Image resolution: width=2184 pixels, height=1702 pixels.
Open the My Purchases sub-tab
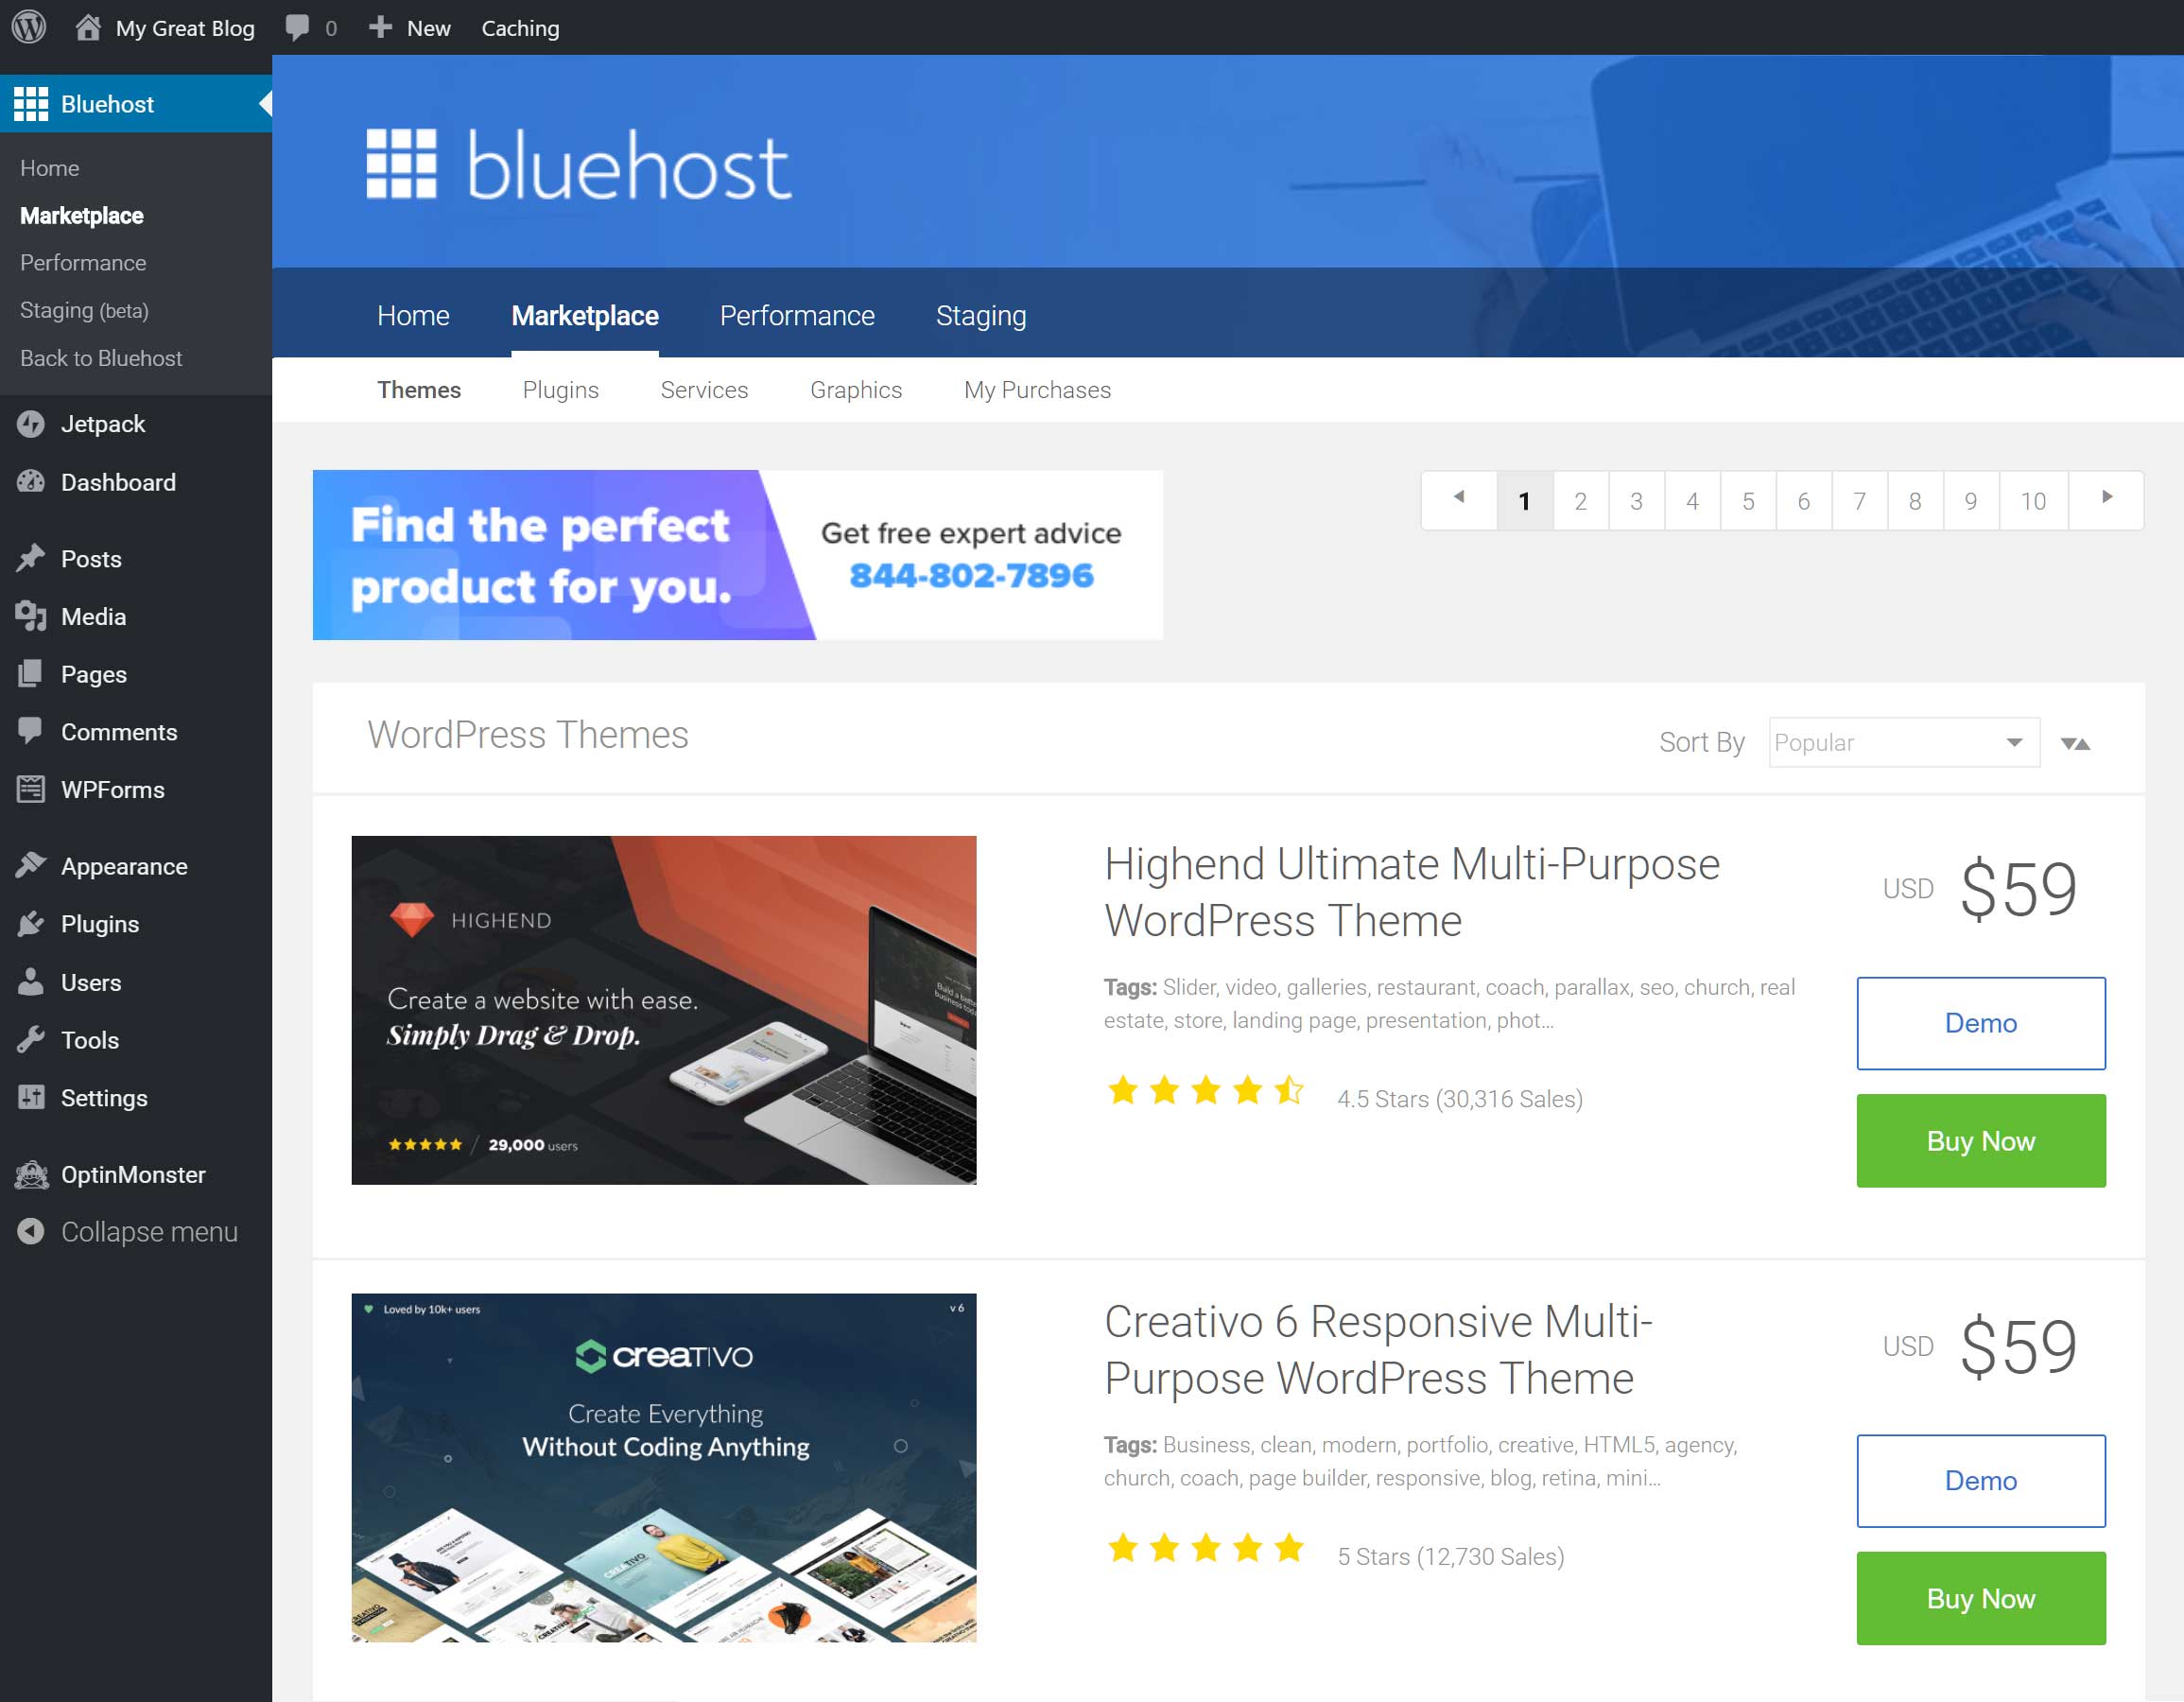click(1037, 390)
